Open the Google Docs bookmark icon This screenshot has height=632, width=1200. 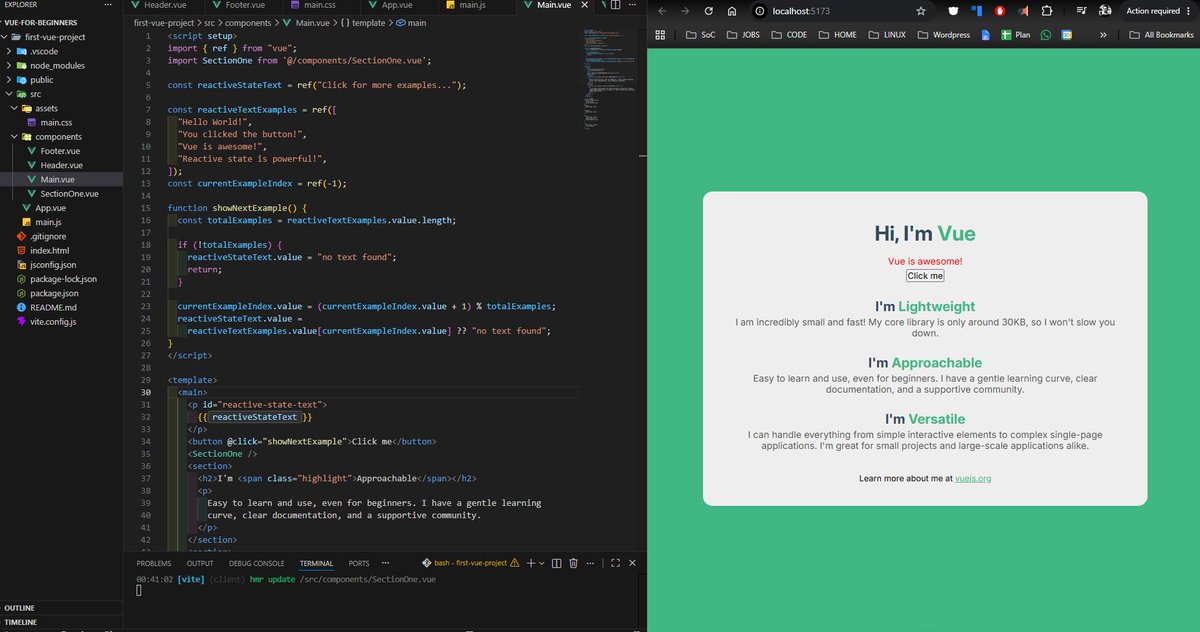click(985, 35)
